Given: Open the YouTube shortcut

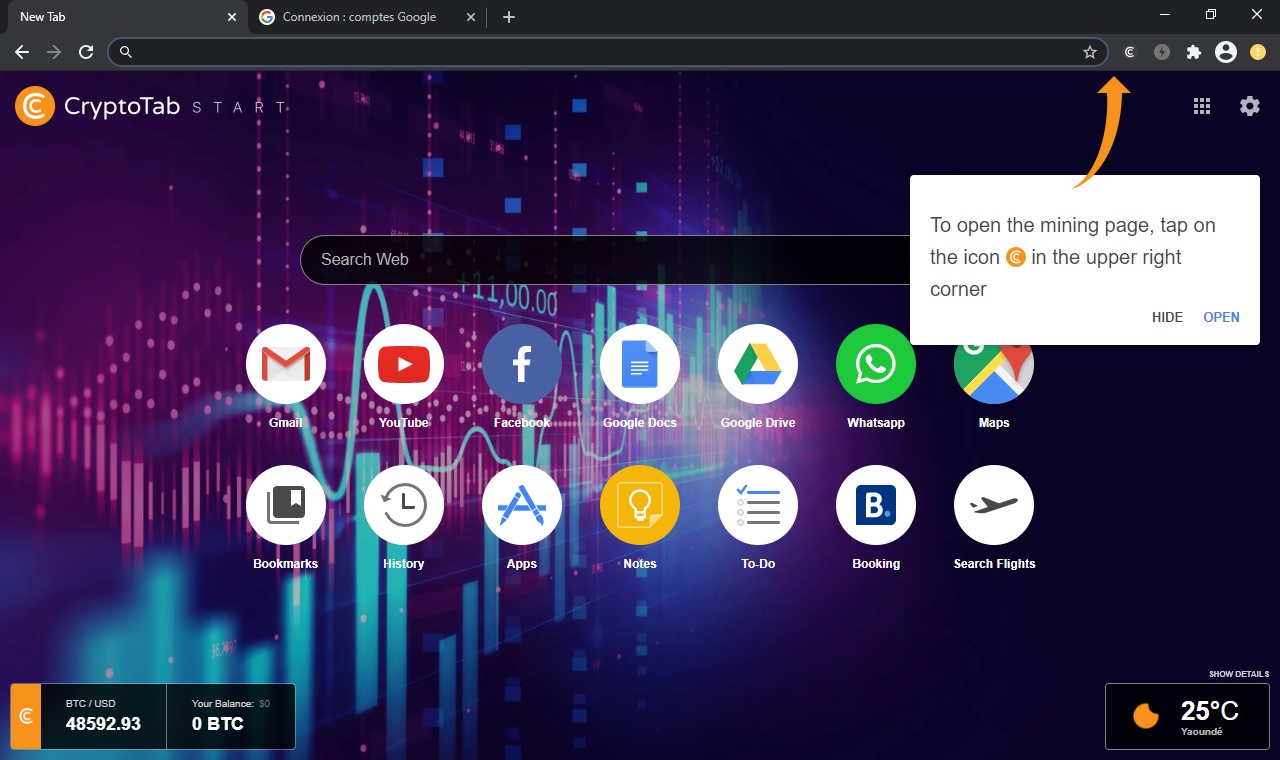Looking at the screenshot, I should pos(404,364).
